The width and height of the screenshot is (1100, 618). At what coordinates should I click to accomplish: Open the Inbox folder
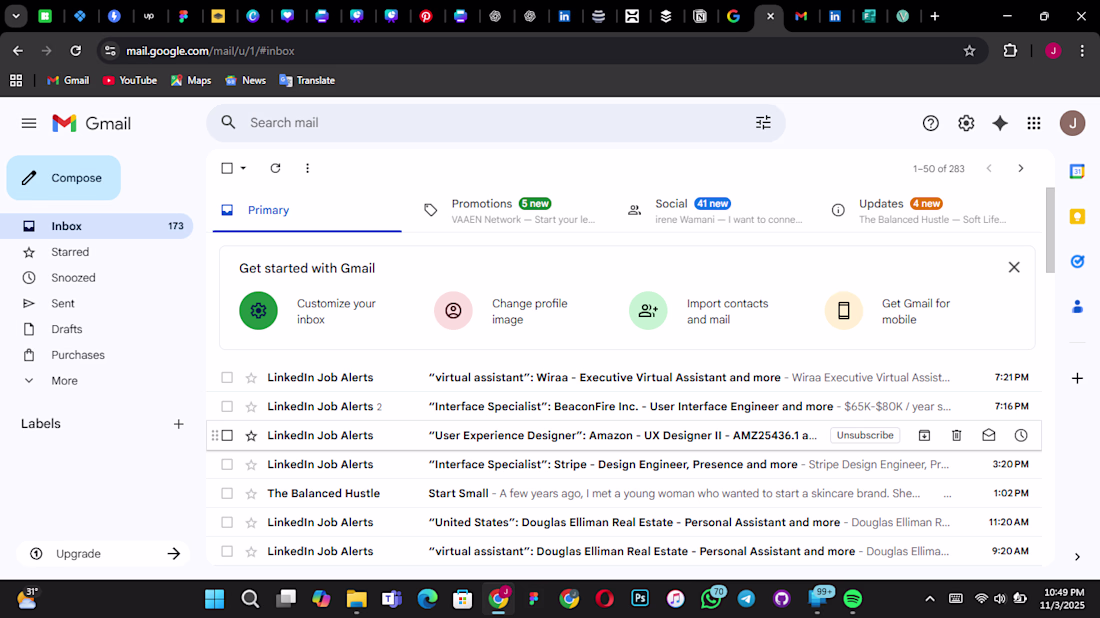[x=97, y=226]
